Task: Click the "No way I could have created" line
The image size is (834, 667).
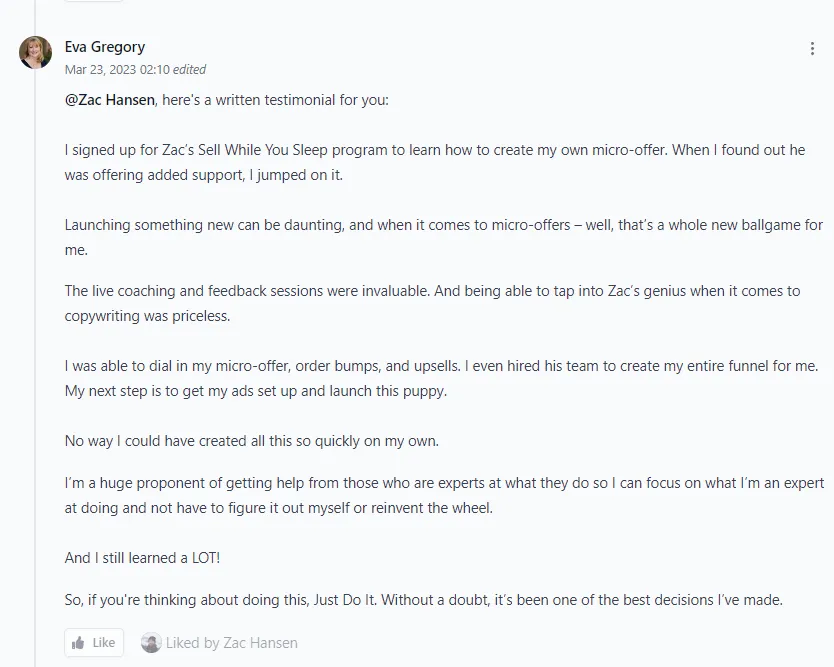Action: point(252,441)
